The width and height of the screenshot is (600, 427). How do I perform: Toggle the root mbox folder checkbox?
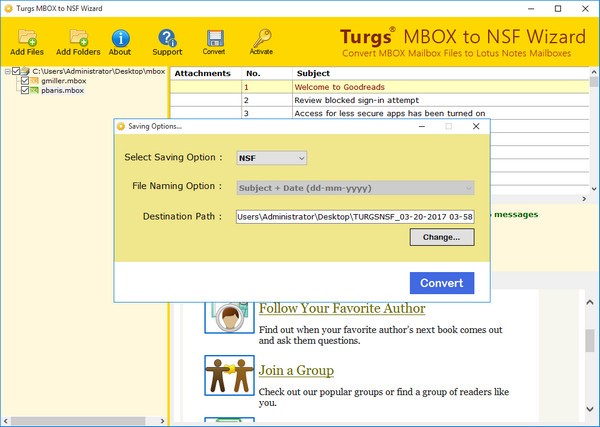click(x=15, y=72)
